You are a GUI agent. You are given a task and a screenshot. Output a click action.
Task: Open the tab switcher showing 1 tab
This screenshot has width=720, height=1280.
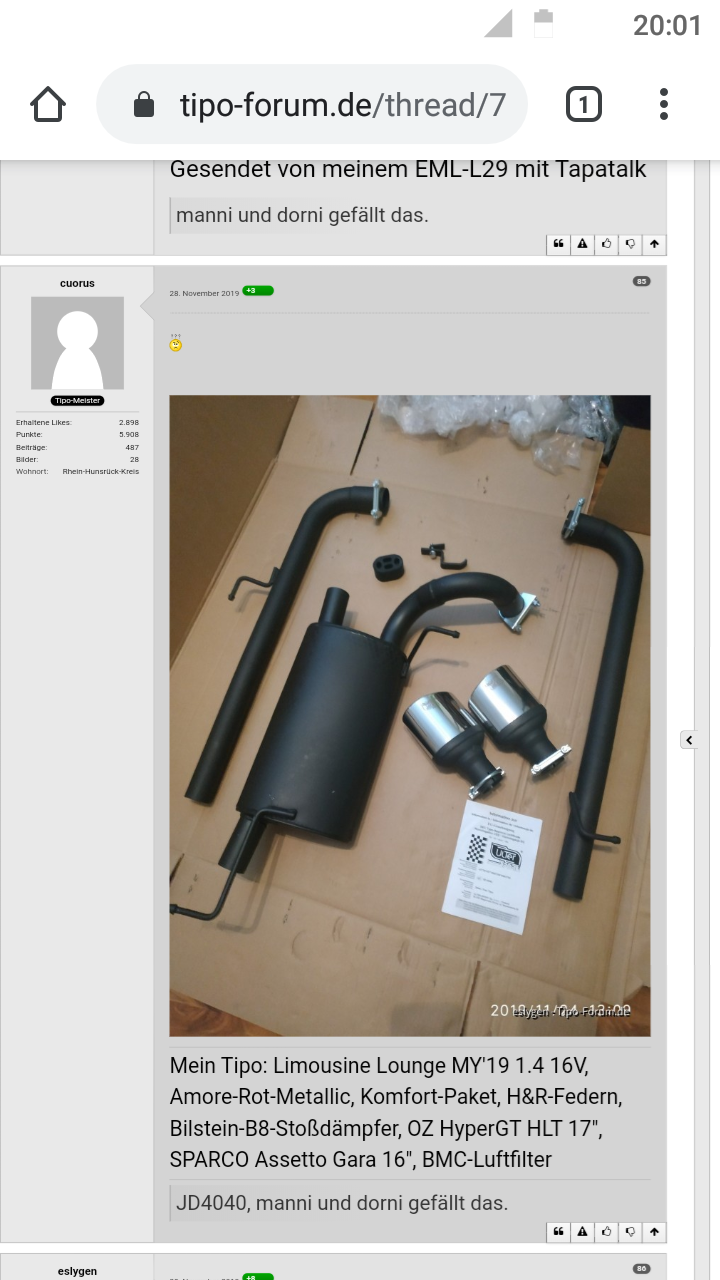(x=583, y=104)
